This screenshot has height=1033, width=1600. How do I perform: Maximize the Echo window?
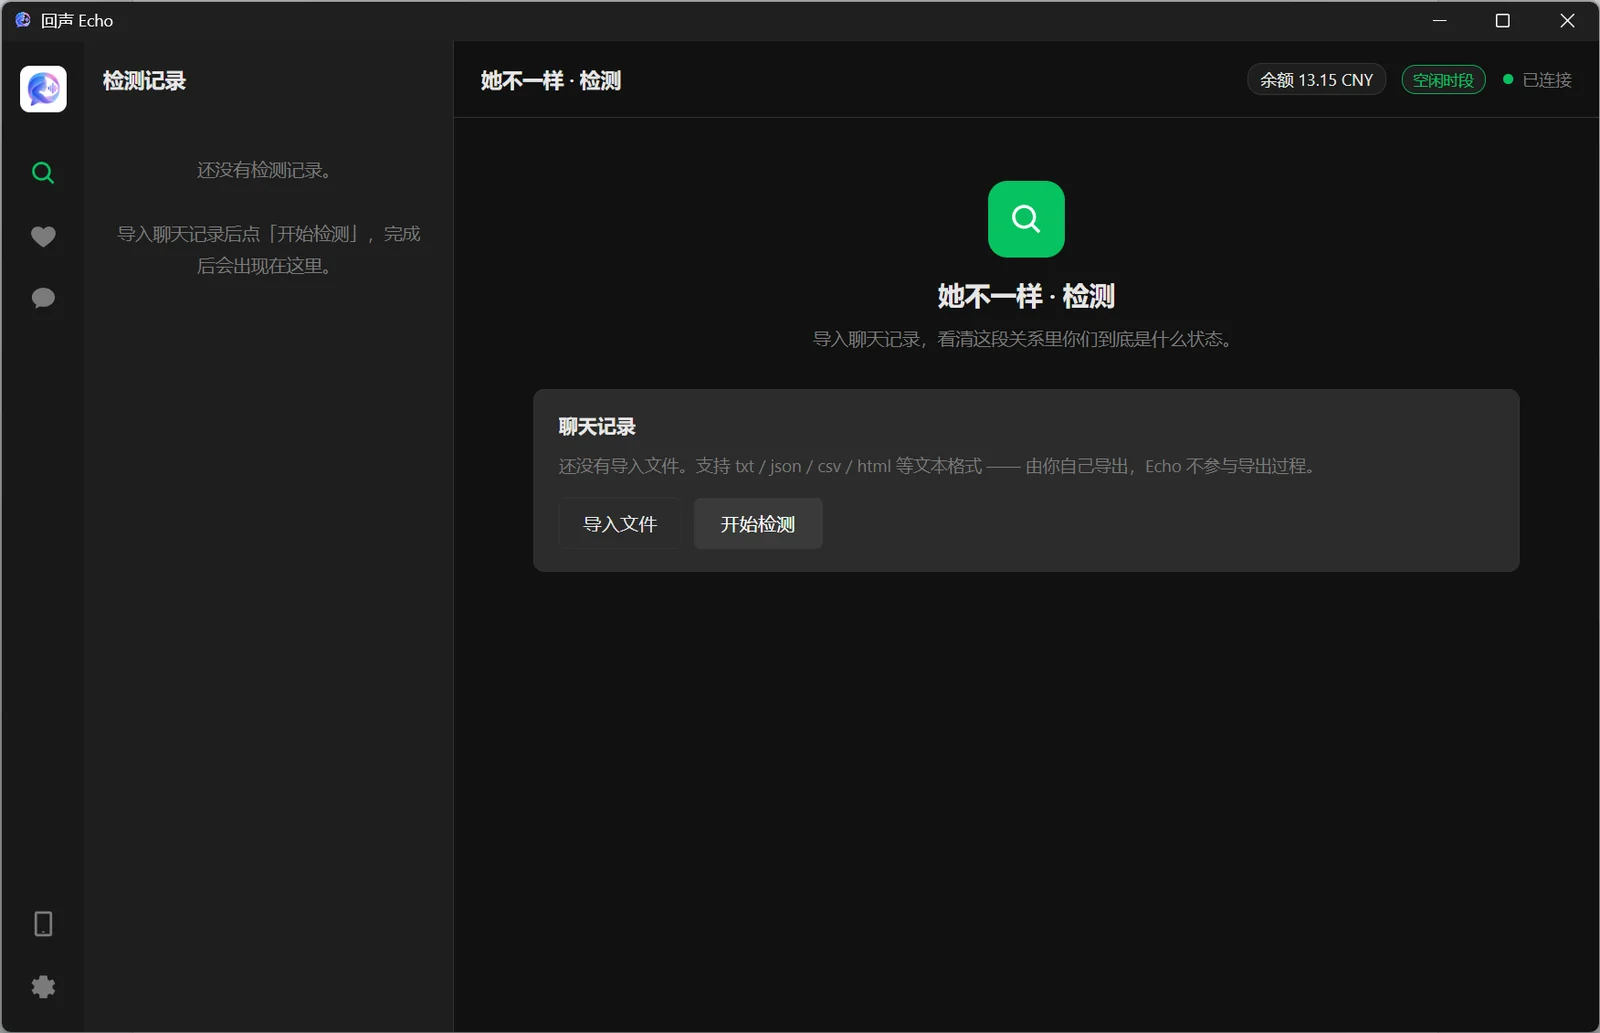click(1502, 20)
